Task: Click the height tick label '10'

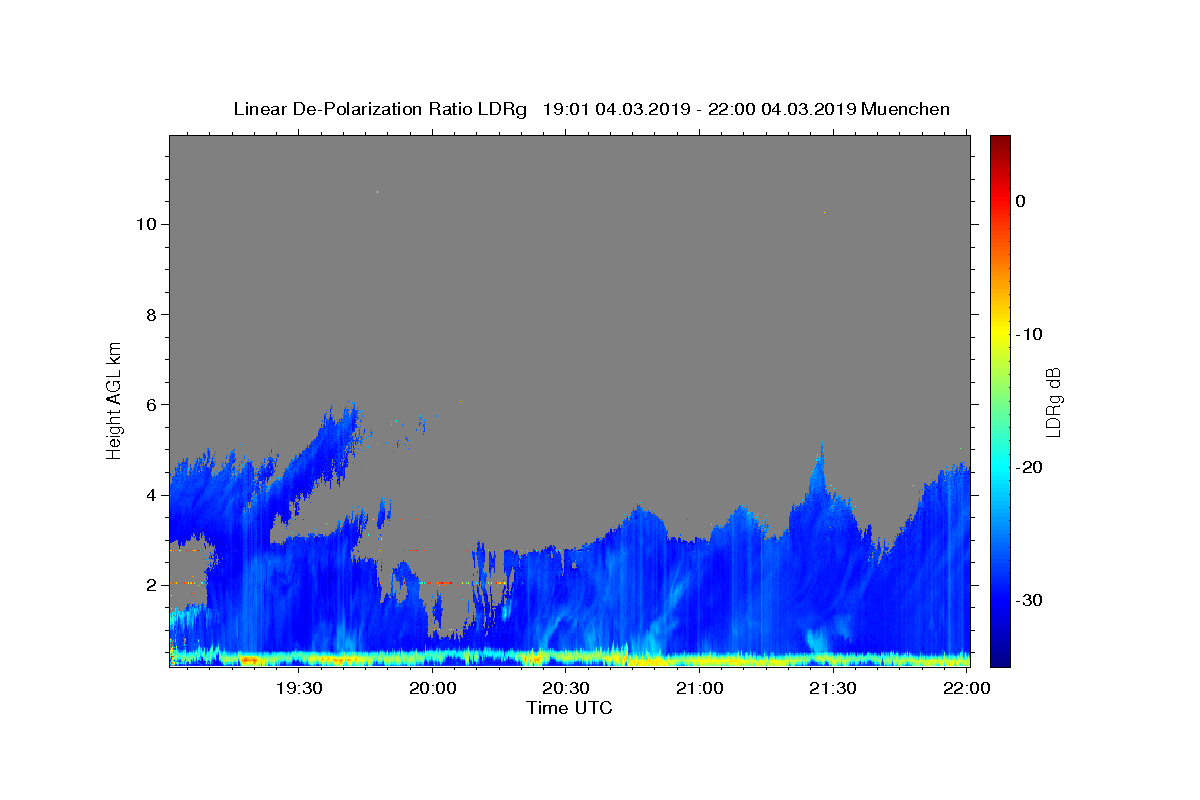Action: (x=145, y=224)
